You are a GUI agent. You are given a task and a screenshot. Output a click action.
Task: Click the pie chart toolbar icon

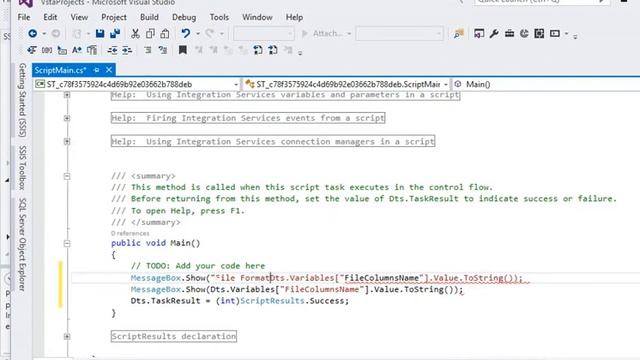524,33
